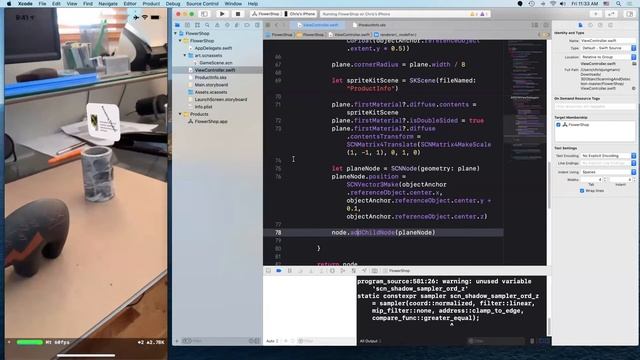The width and height of the screenshot is (640, 360).
Task: Open the Test navigator
Action: (227, 25)
